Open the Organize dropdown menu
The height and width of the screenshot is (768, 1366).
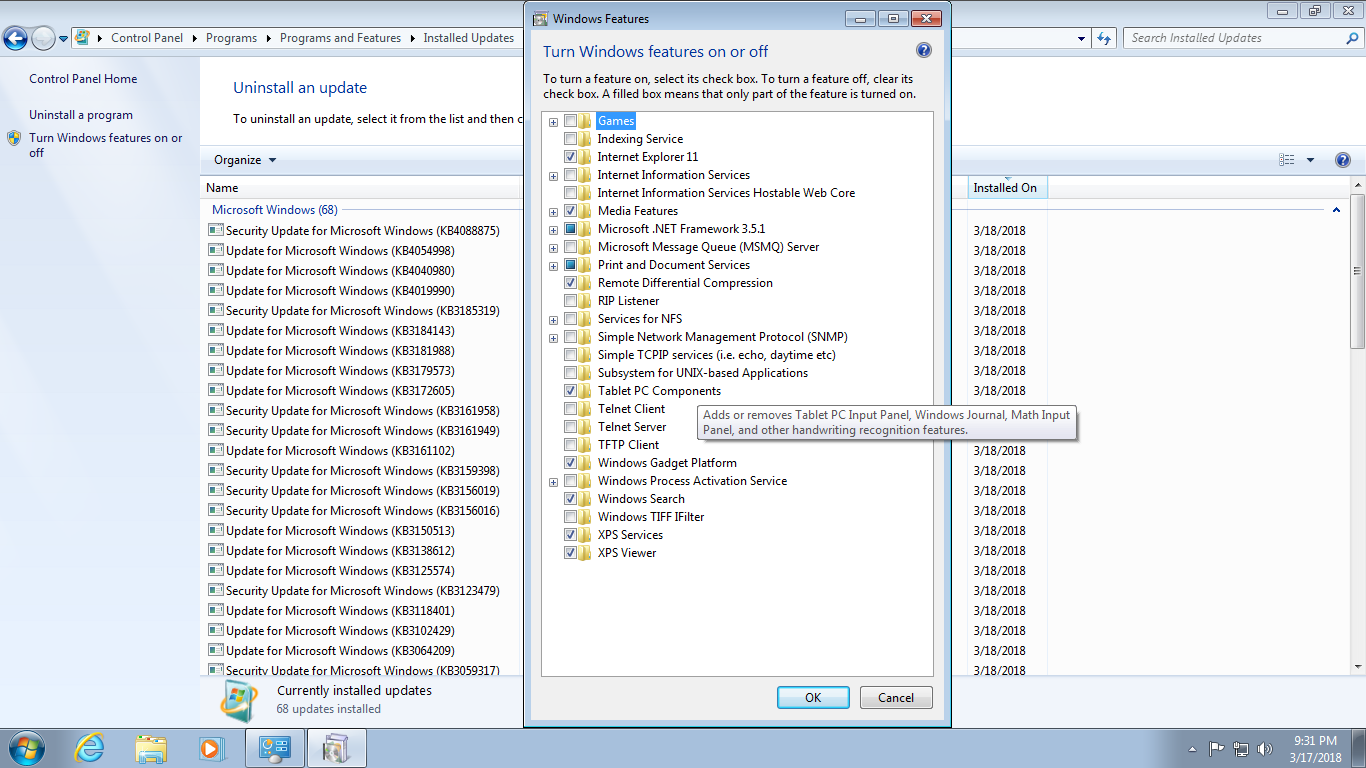pyautogui.click(x=245, y=160)
